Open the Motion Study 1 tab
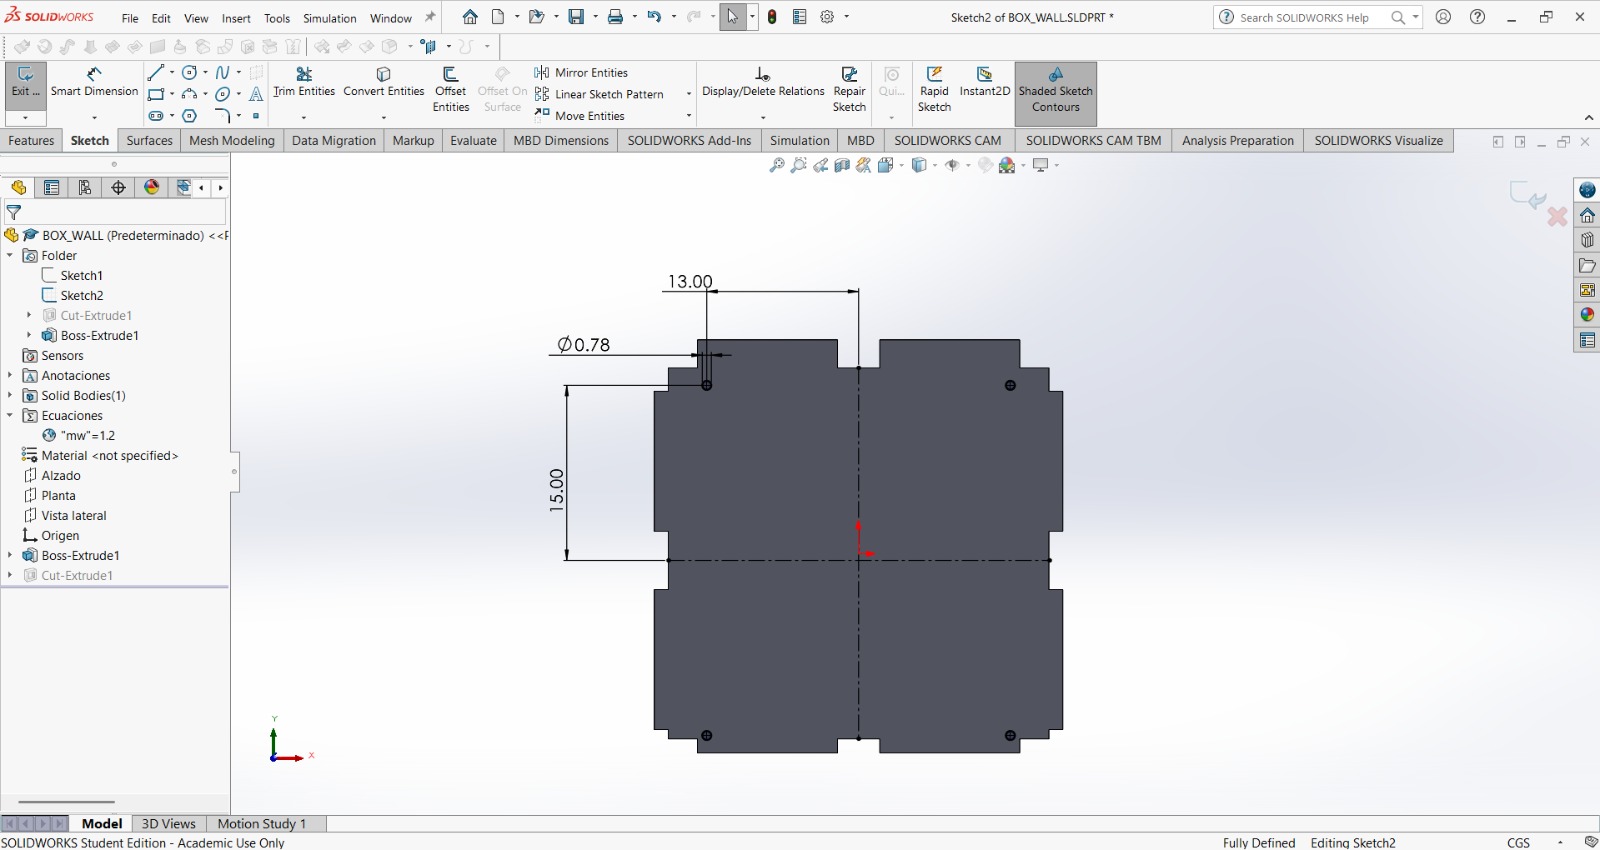 point(261,823)
